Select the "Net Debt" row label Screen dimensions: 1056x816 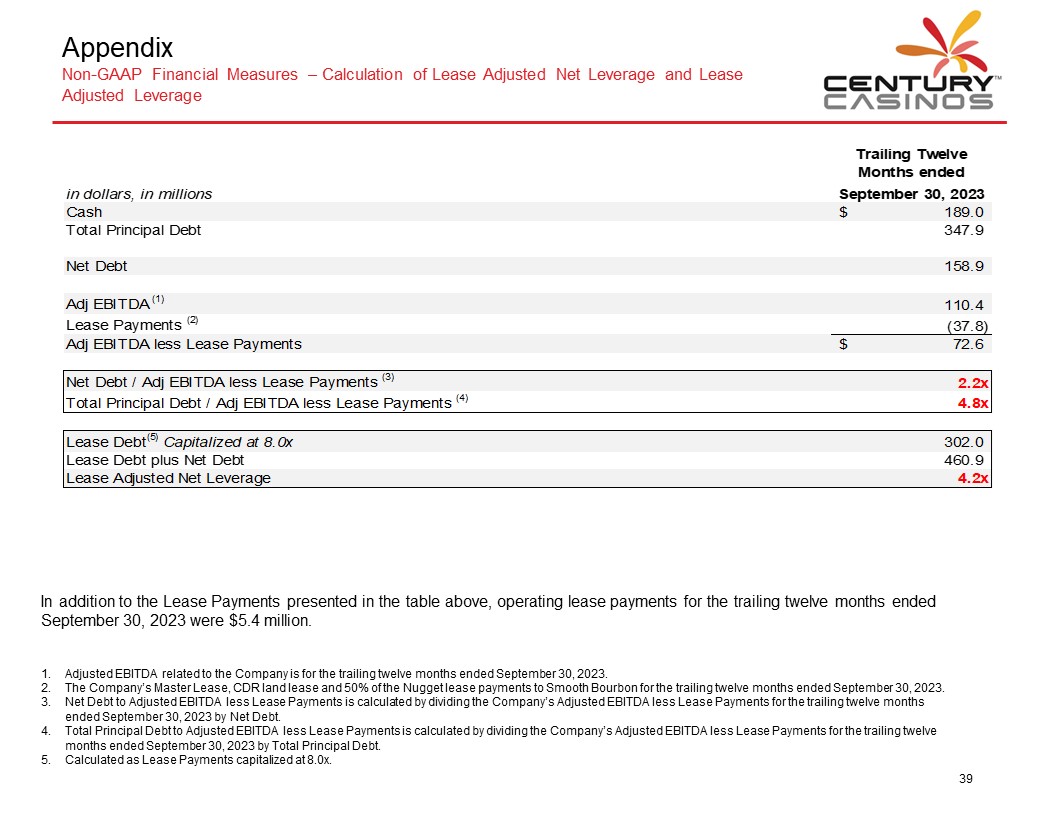pos(96,266)
